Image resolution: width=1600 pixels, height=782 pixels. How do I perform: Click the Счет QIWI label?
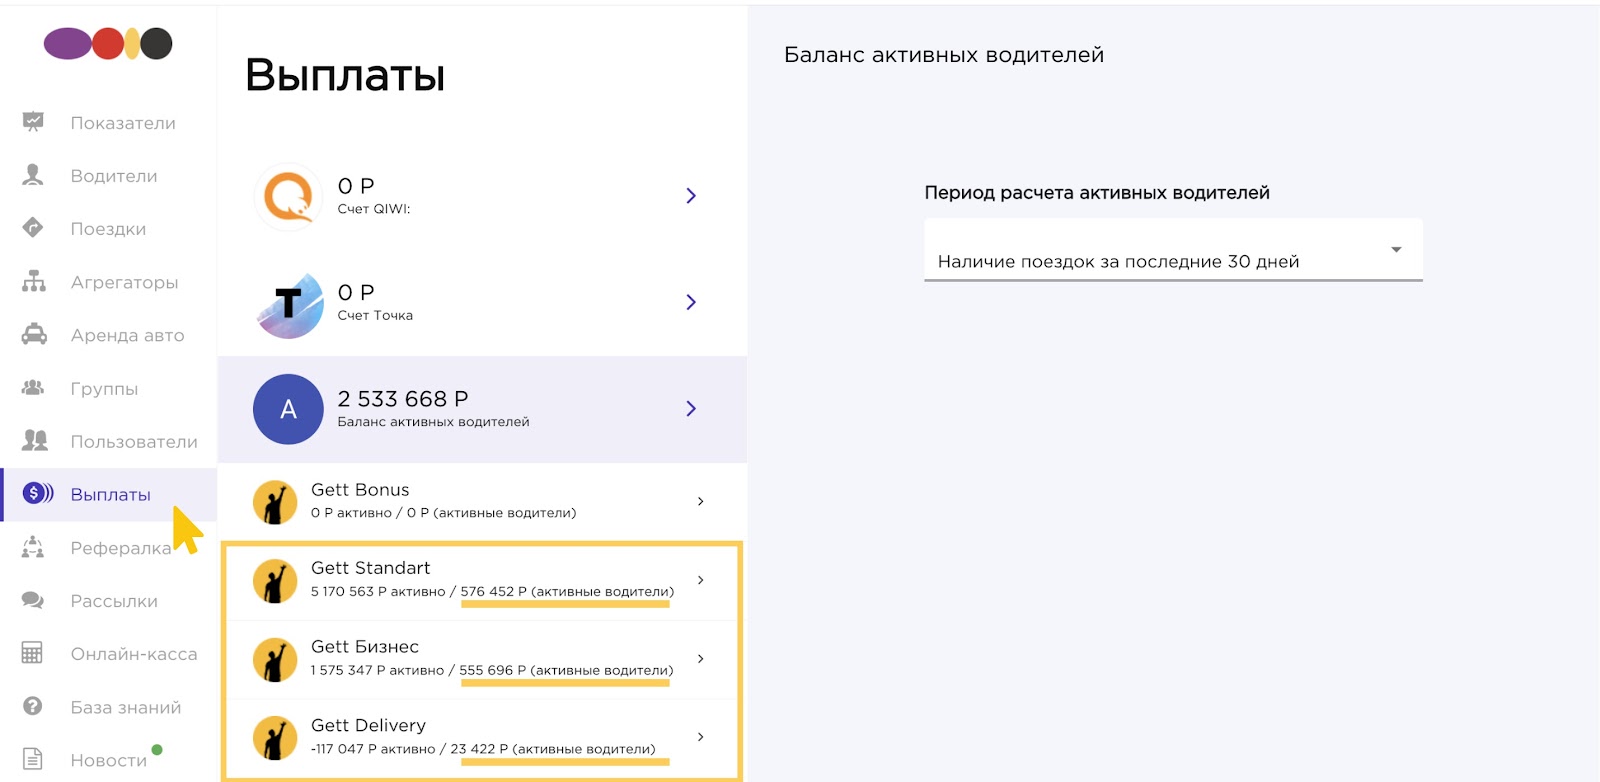pos(374,209)
